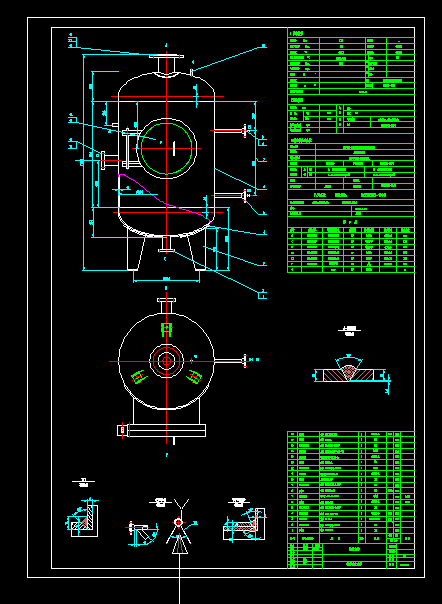442x604 pixels.
Task: Click the right hatched fillet weld detail
Action: click(244, 524)
